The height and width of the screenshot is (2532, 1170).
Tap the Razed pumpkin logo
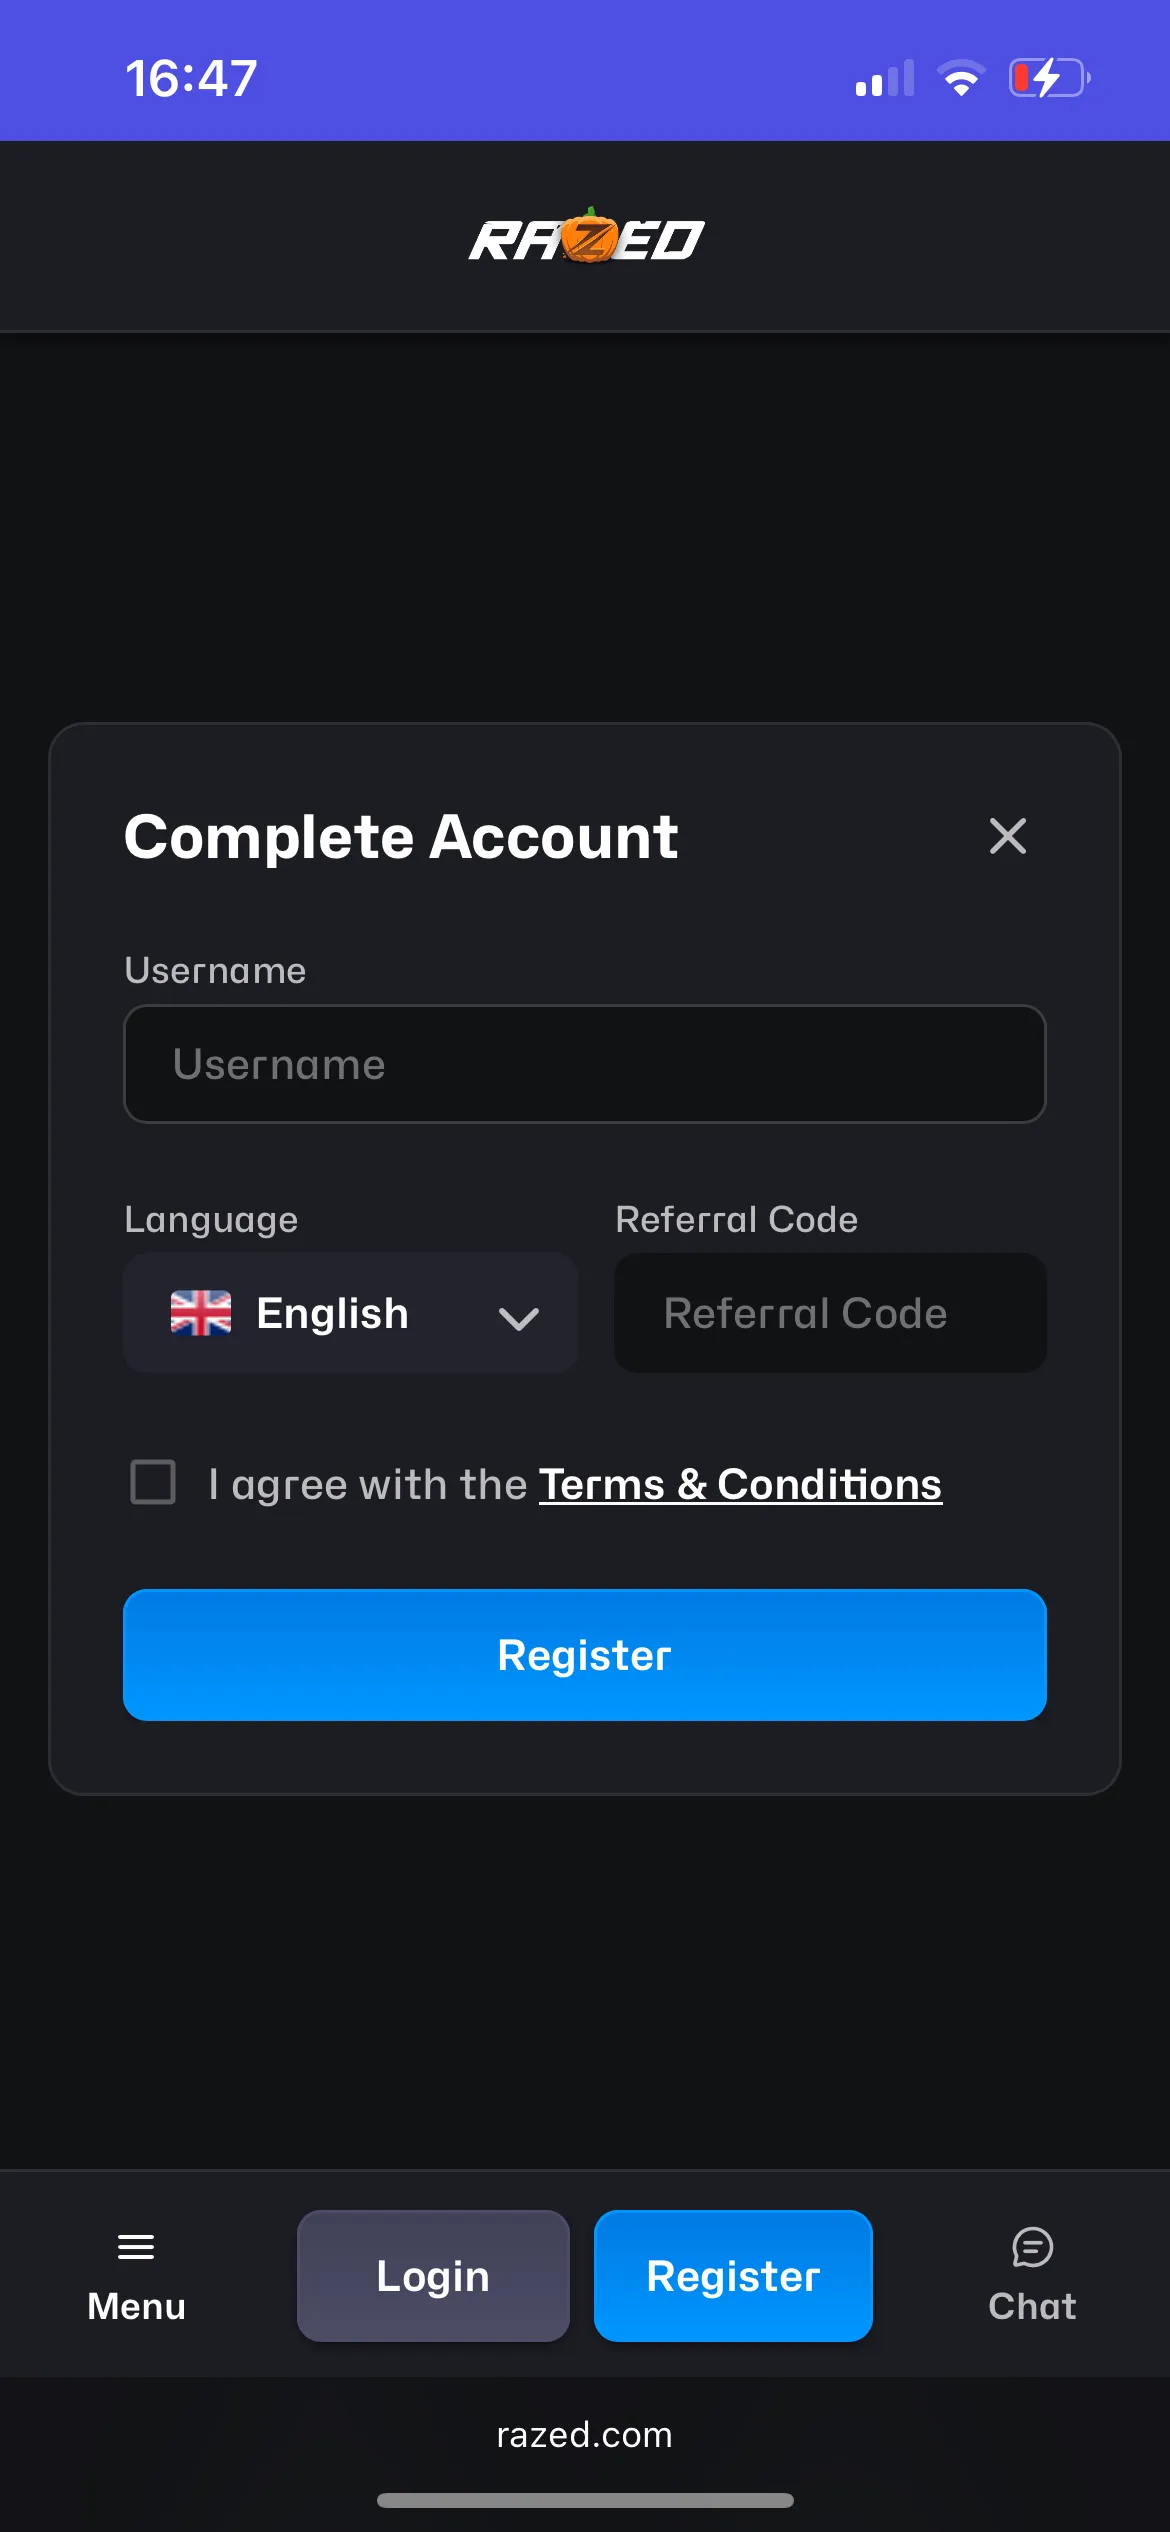point(586,238)
